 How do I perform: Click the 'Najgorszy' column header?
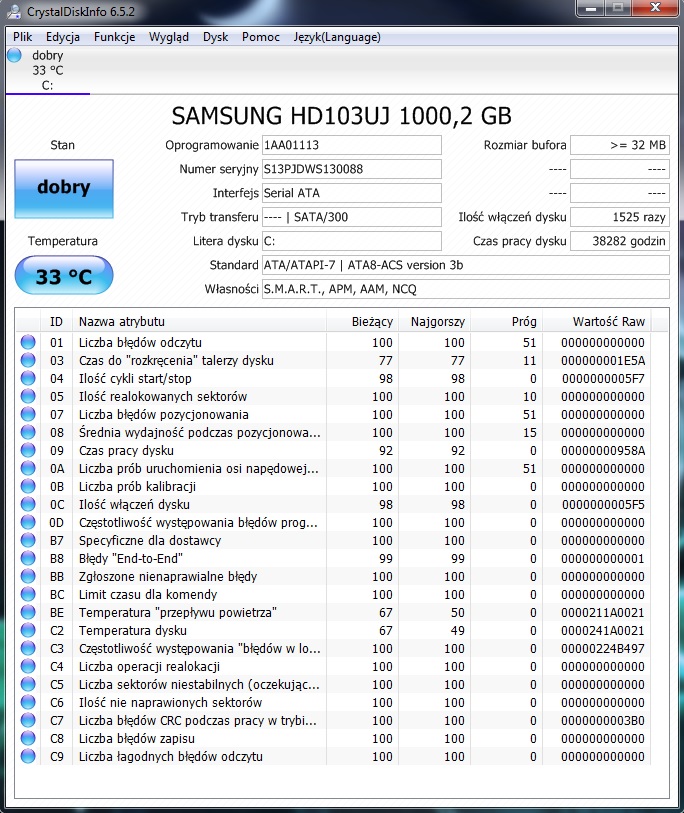(x=434, y=321)
